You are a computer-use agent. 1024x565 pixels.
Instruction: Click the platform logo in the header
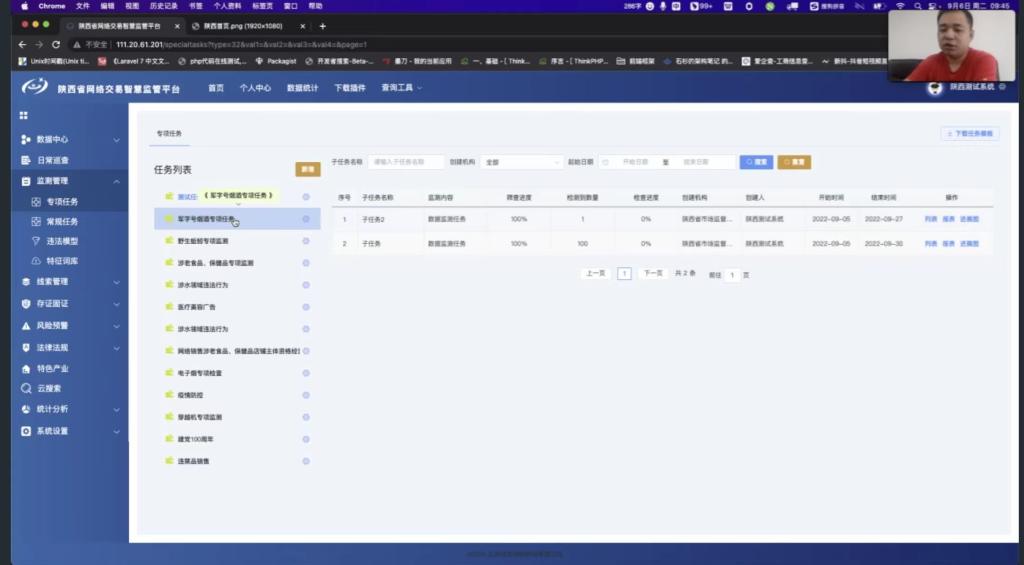pyautogui.click(x=35, y=87)
